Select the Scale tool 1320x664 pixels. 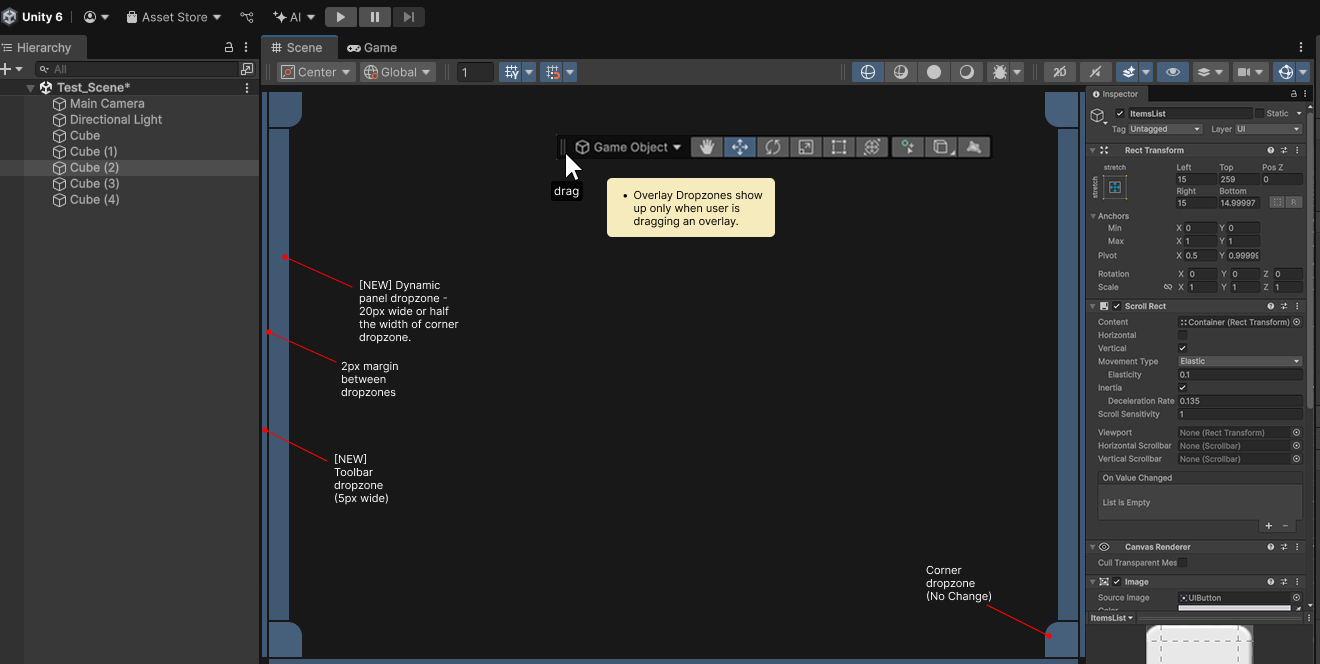click(x=806, y=147)
